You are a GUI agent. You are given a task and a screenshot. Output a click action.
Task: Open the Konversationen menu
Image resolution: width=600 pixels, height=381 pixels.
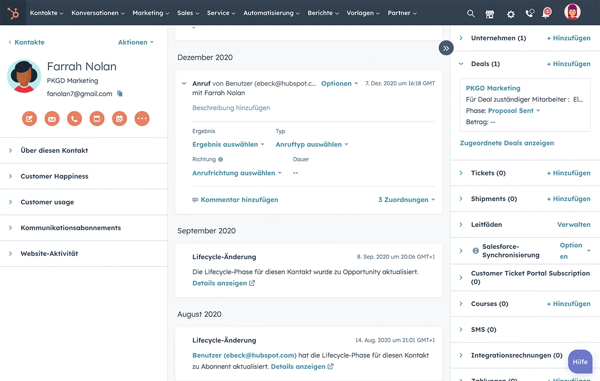tap(98, 13)
